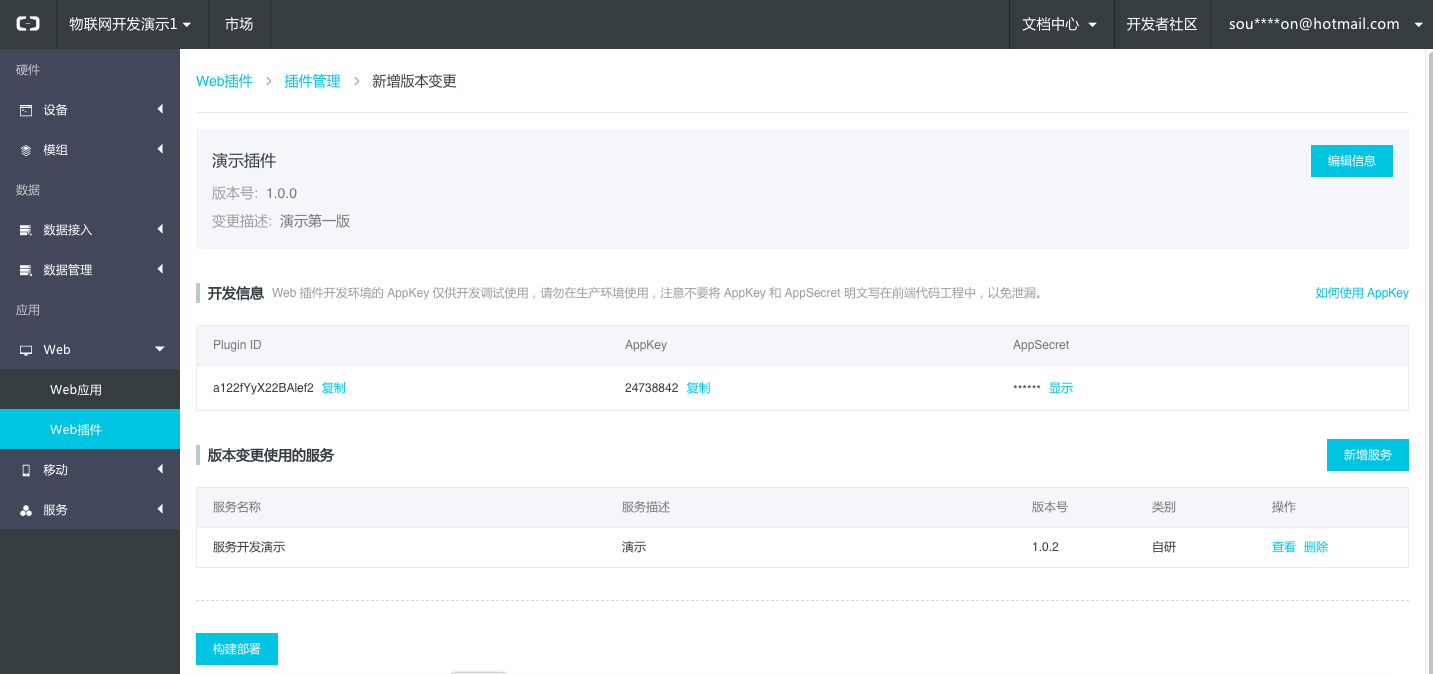The width and height of the screenshot is (1433, 674).
Task: Click the 数据管理 data management icon
Action: 26,270
